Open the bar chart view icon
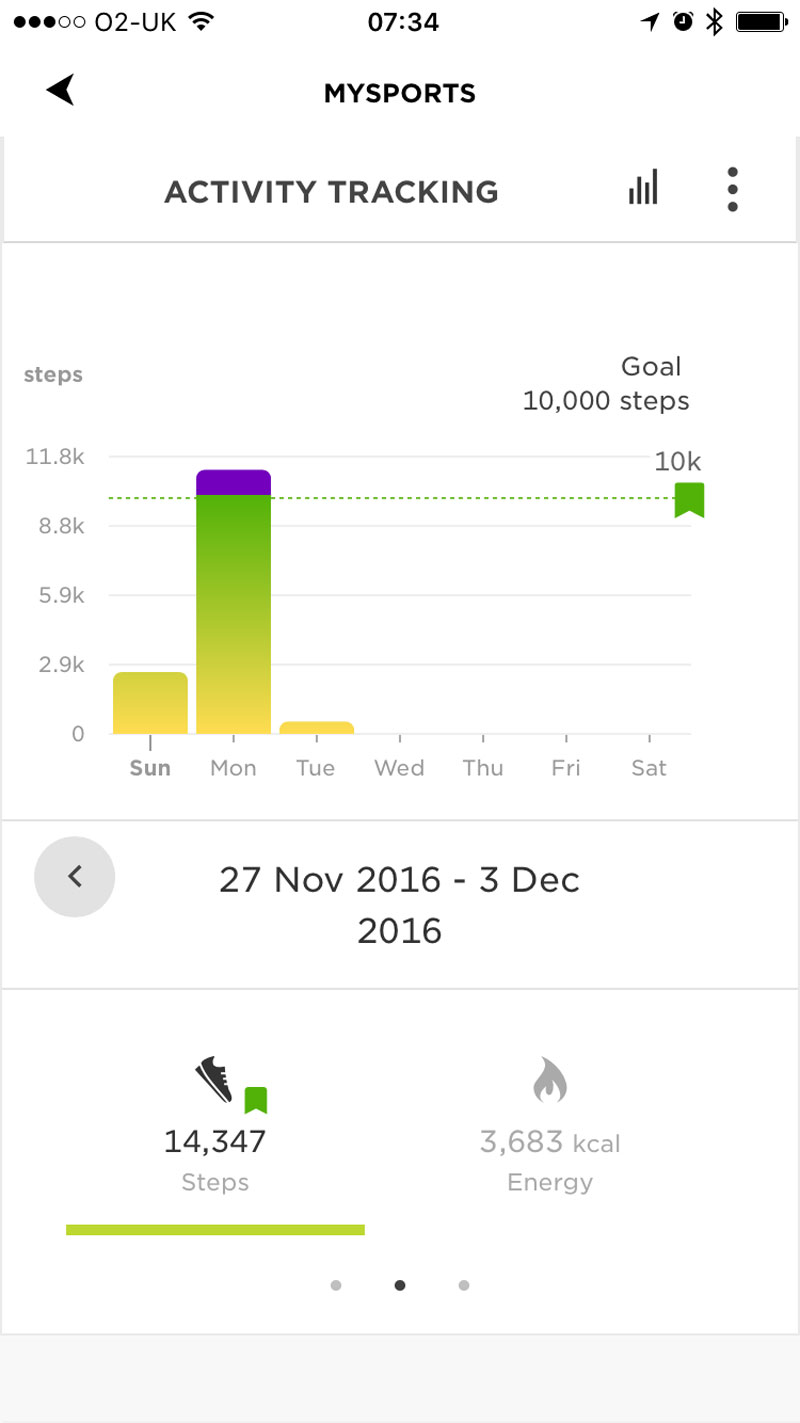 pos(643,187)
